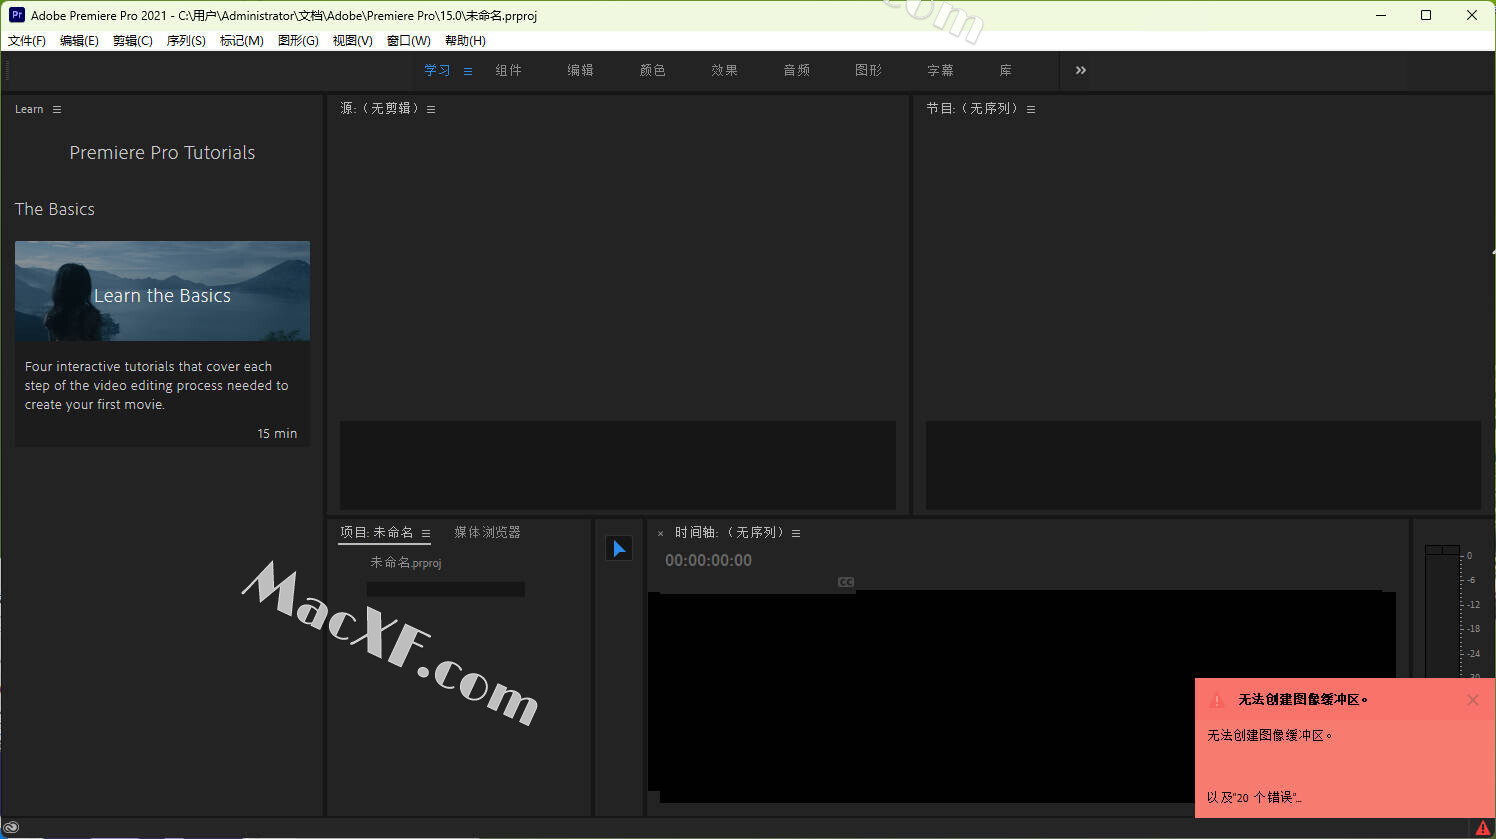Show overflow workspaces with double chevron
Screen dimensions: 1496x839
coord(1081,70)
